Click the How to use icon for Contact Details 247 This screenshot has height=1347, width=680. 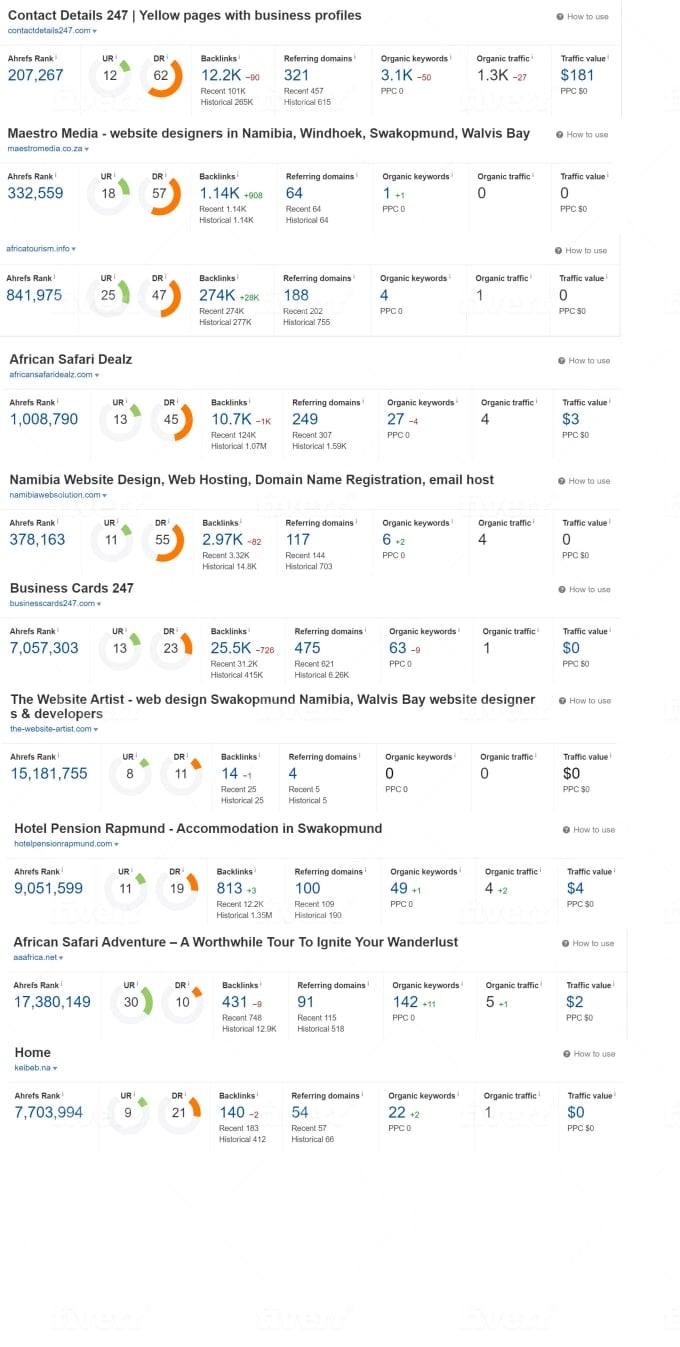point(561,14)
